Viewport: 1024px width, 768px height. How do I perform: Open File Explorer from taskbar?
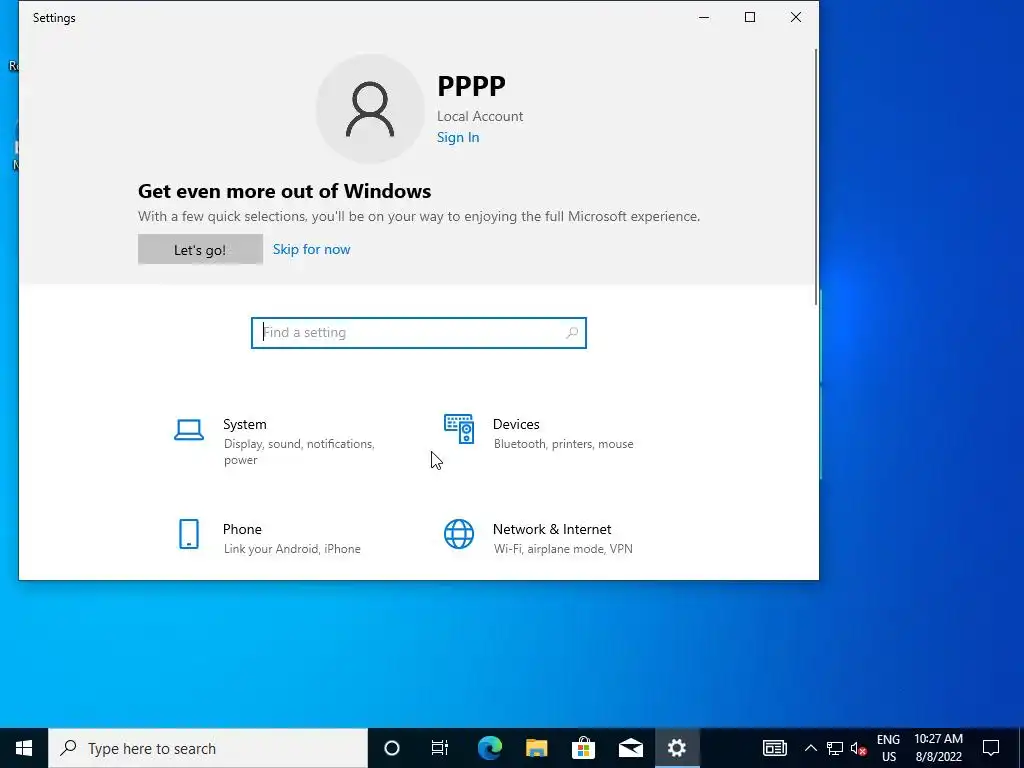click(536, 748)
